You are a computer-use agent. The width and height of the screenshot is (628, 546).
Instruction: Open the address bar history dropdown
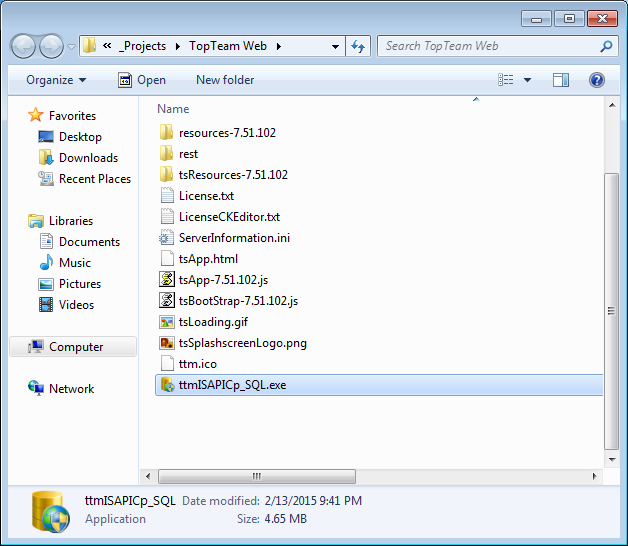334,46
